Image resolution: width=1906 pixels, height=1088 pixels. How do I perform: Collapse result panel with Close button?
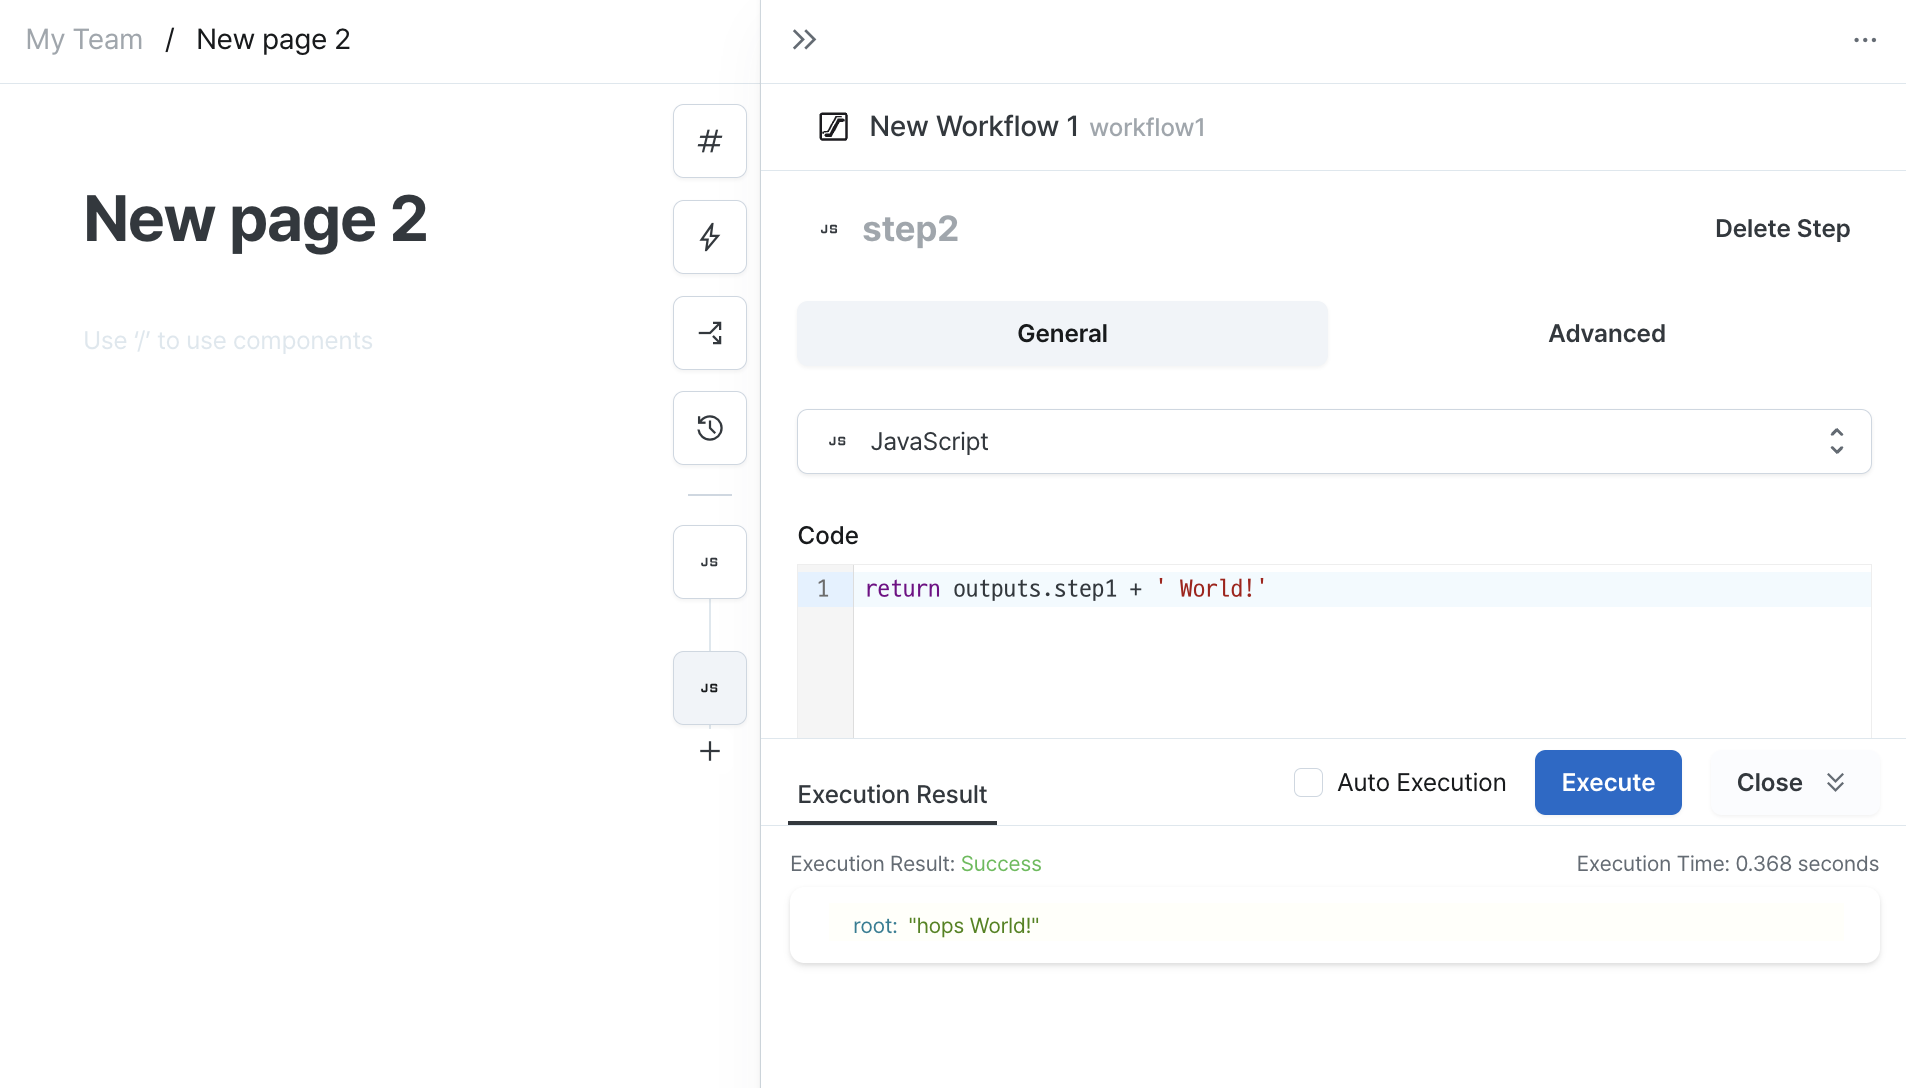tap(1794, 782)
